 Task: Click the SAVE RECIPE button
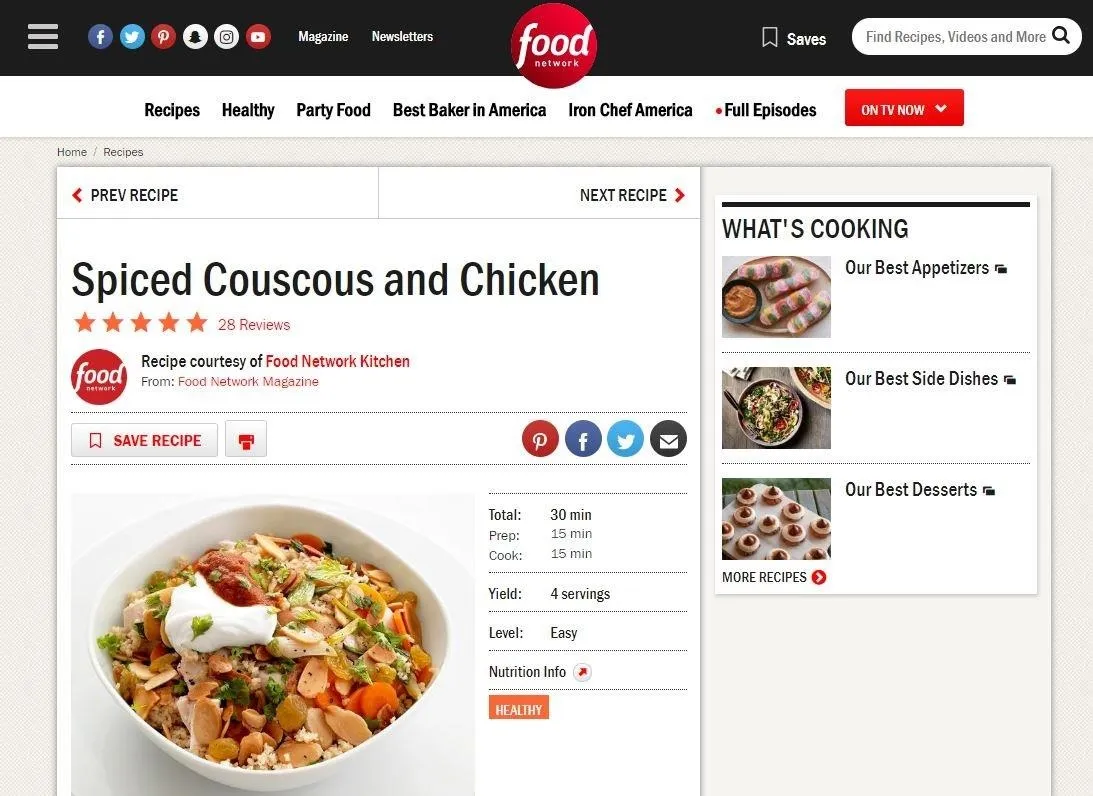tap(144, 440)
